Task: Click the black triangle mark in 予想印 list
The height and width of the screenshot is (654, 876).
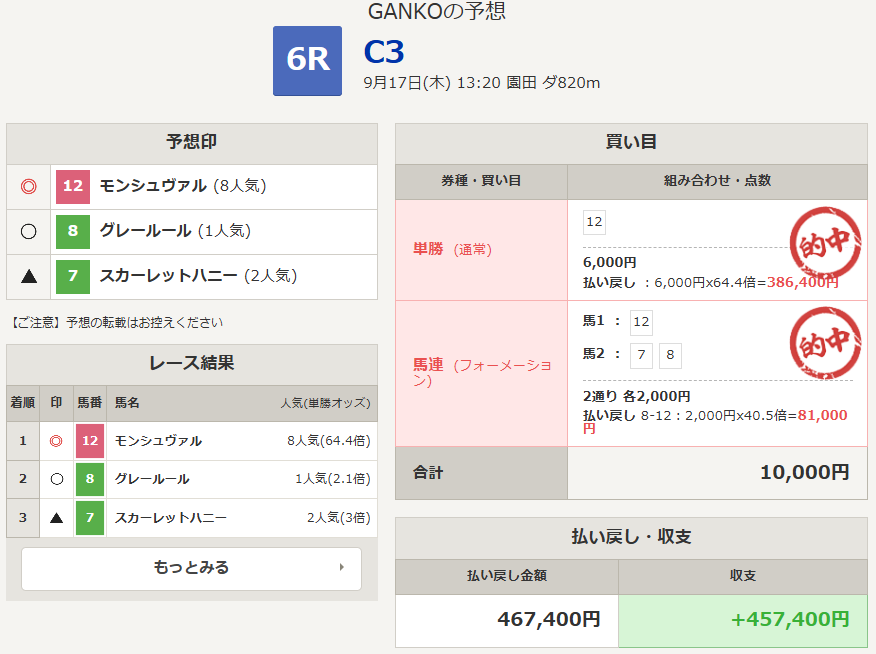Action: (x=28, y=276)
